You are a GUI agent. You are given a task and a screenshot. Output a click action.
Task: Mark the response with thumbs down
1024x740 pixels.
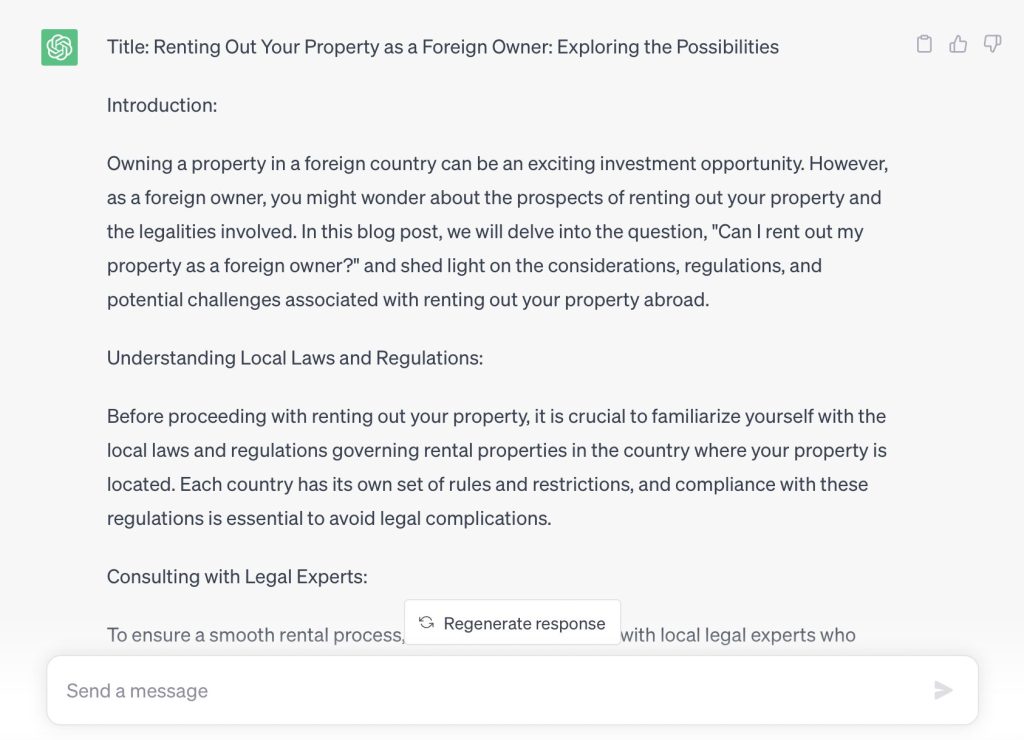tap(992, 44)
